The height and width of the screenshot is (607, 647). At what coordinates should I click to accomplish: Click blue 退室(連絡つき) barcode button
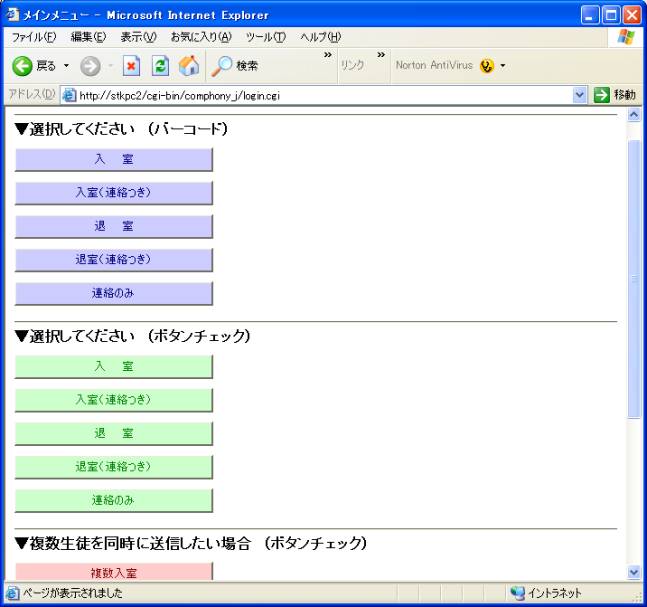coord(114,260)
